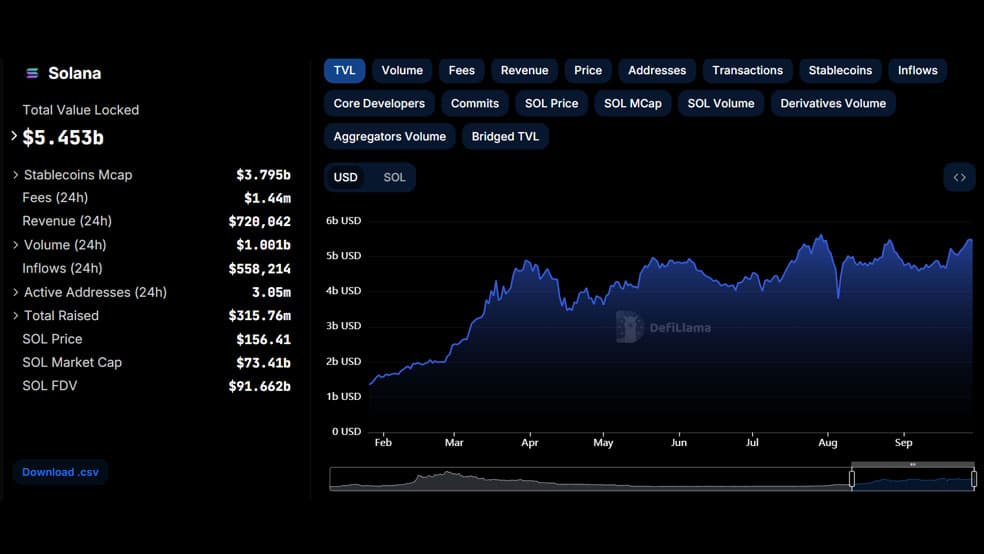Switch chart denomination to USD

click(x=346, y=178)
